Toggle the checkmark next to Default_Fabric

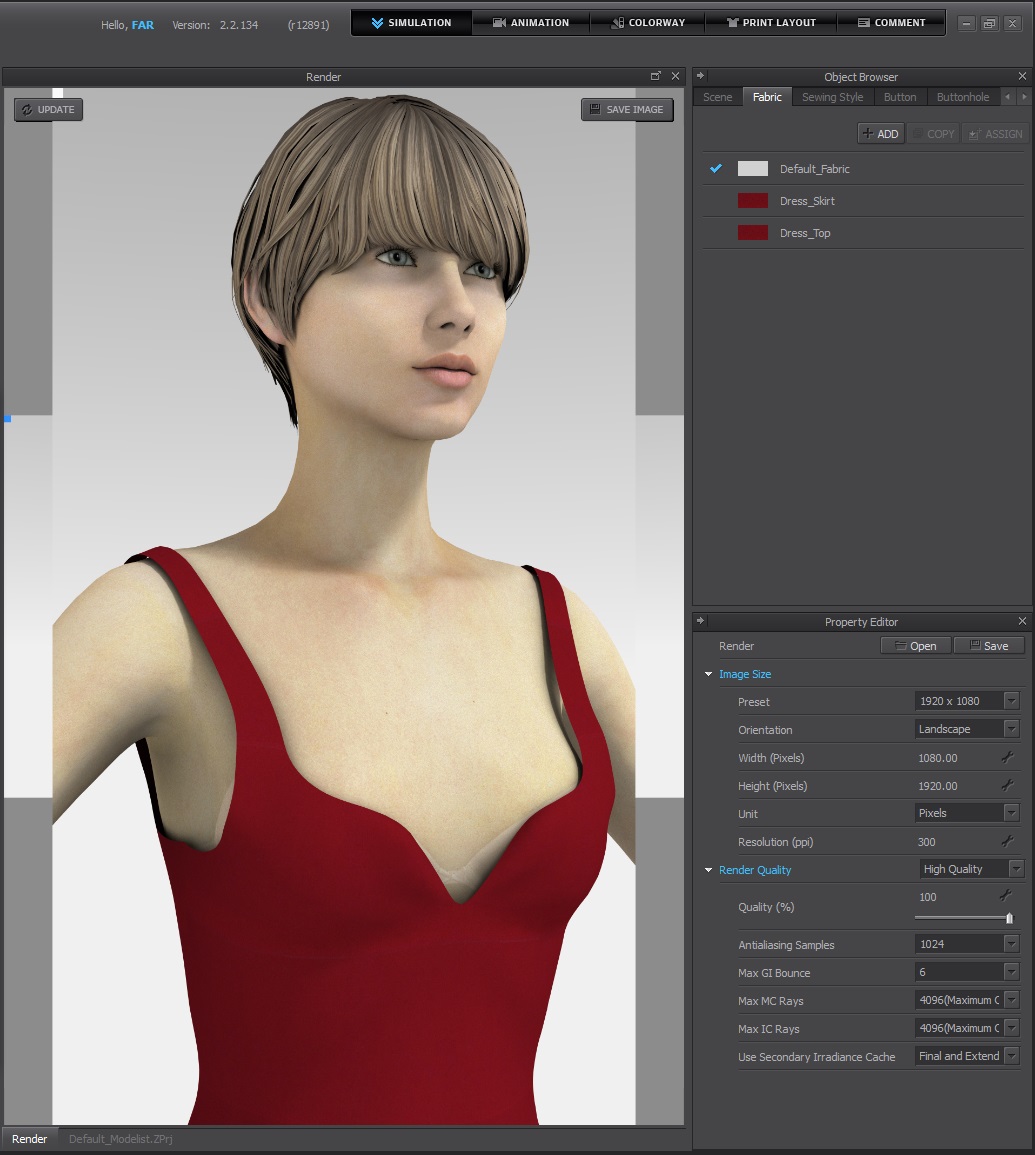[716, 169]
